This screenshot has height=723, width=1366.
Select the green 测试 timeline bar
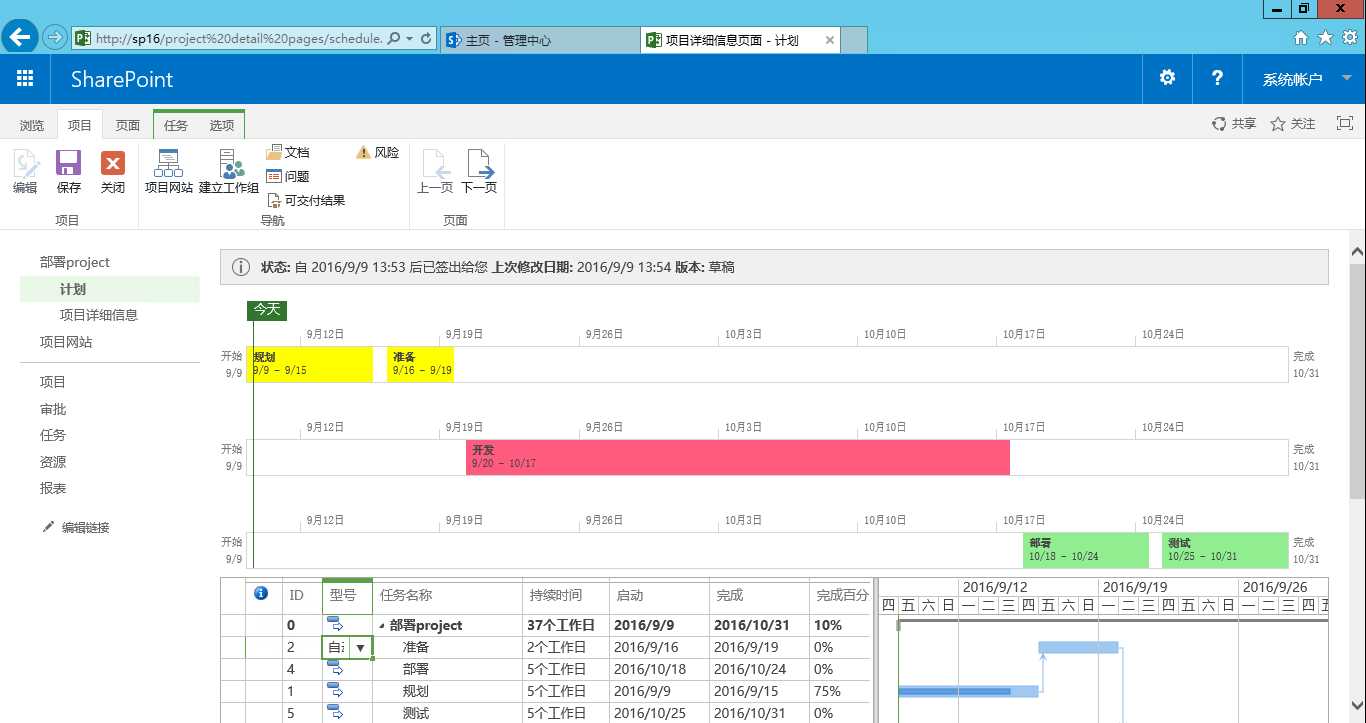(x=1225, y=550)
